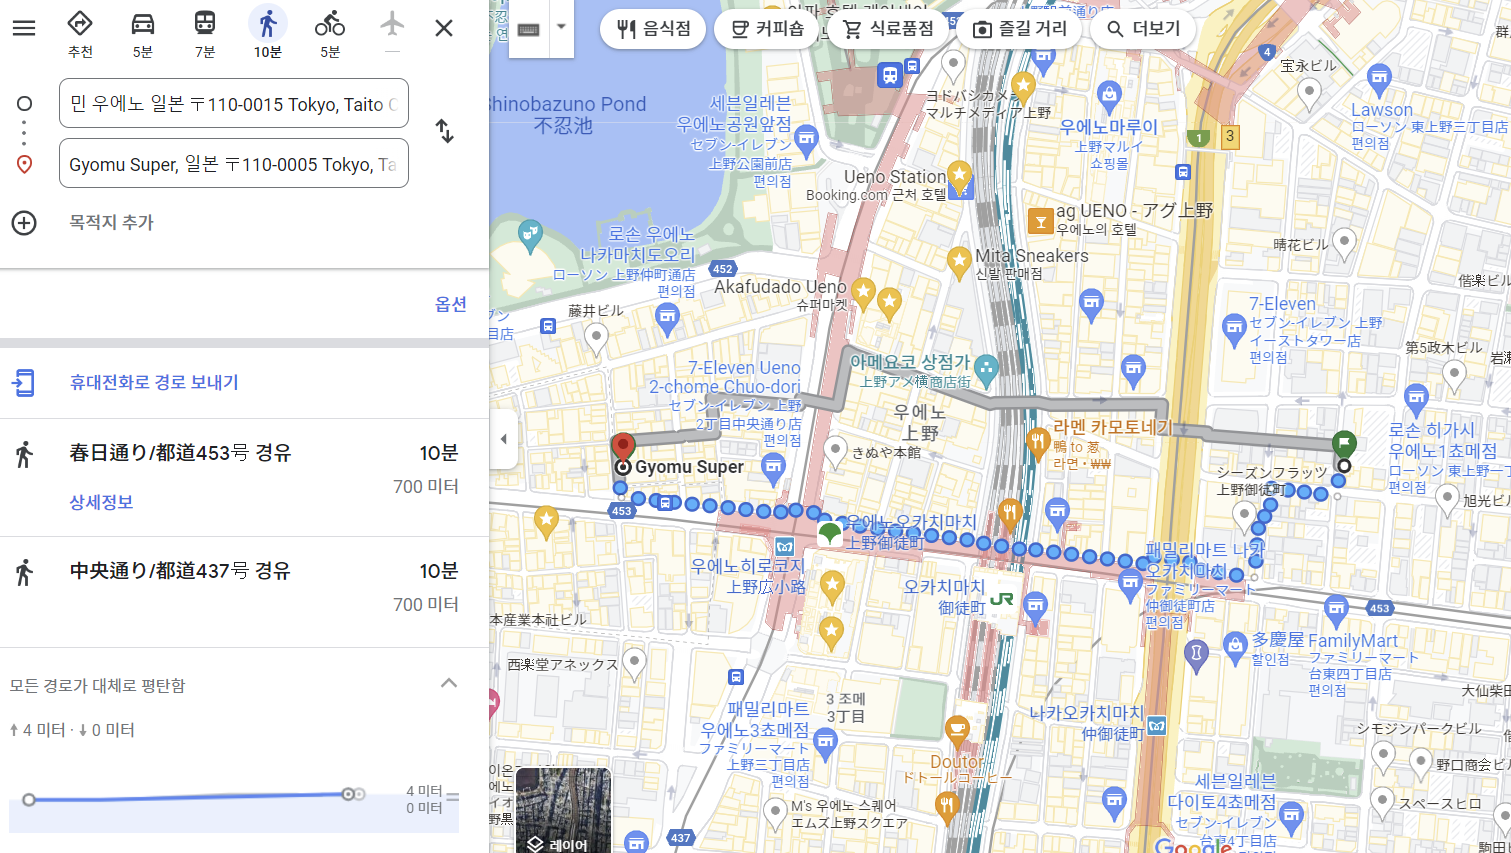Switch to transit mode, 7 minutes
This screenshot has height=853, width=1511.
tap(205, 23)
